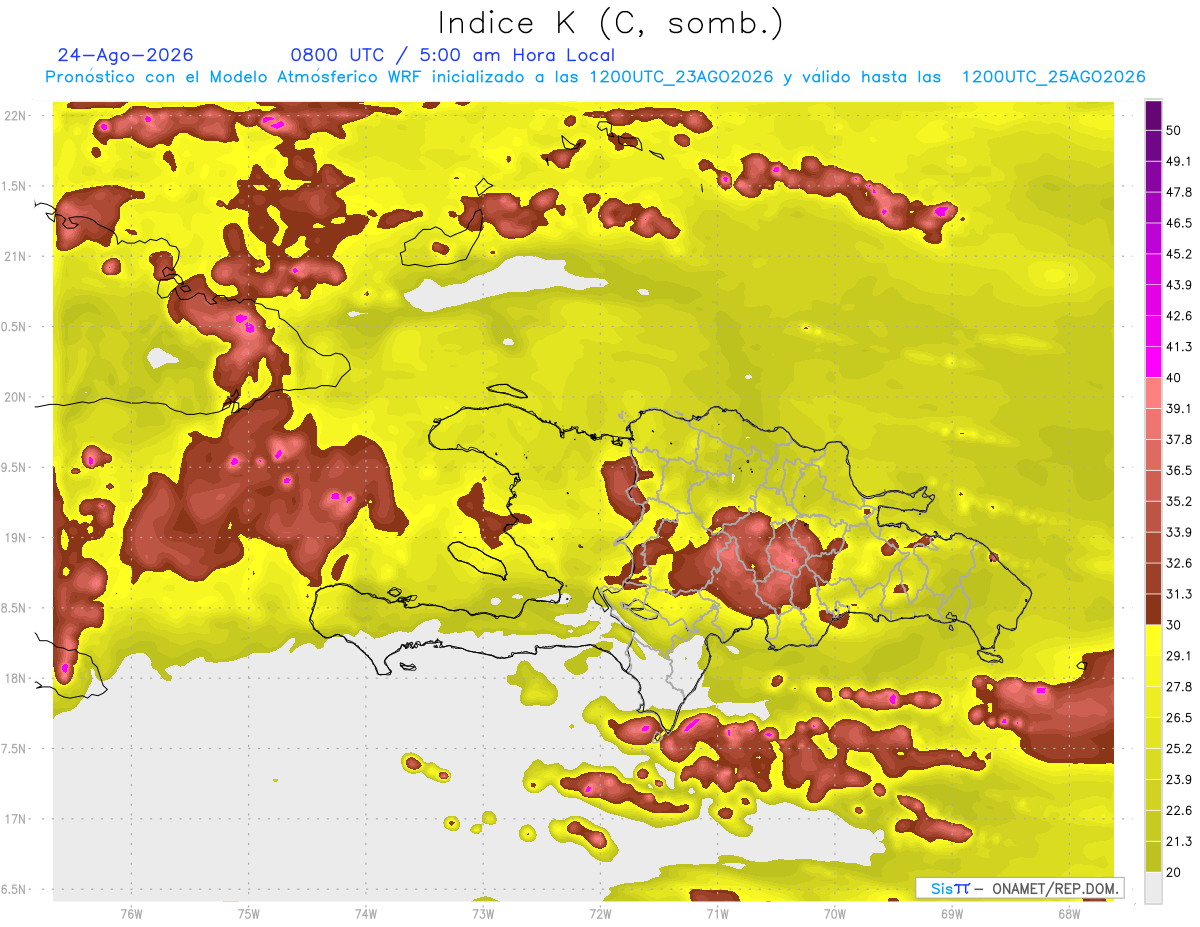Click the 76W longitude axis label
This screenshot has width=1200, height=927.
(x=131, y=913)
